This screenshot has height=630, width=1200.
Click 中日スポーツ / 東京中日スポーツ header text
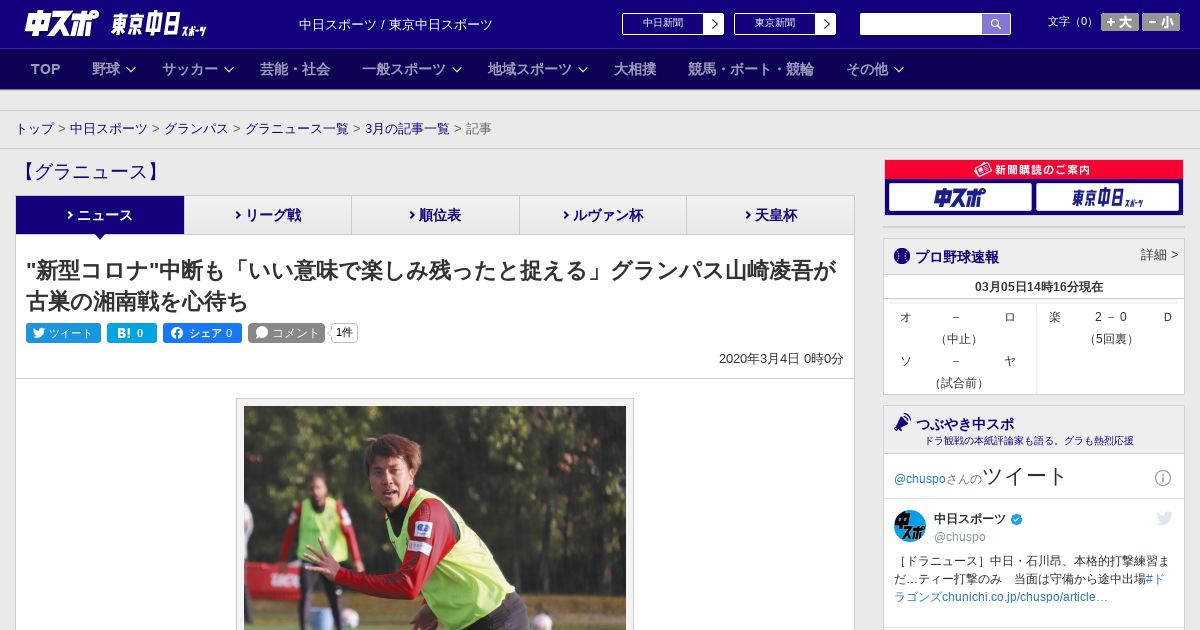pos(396,25)
